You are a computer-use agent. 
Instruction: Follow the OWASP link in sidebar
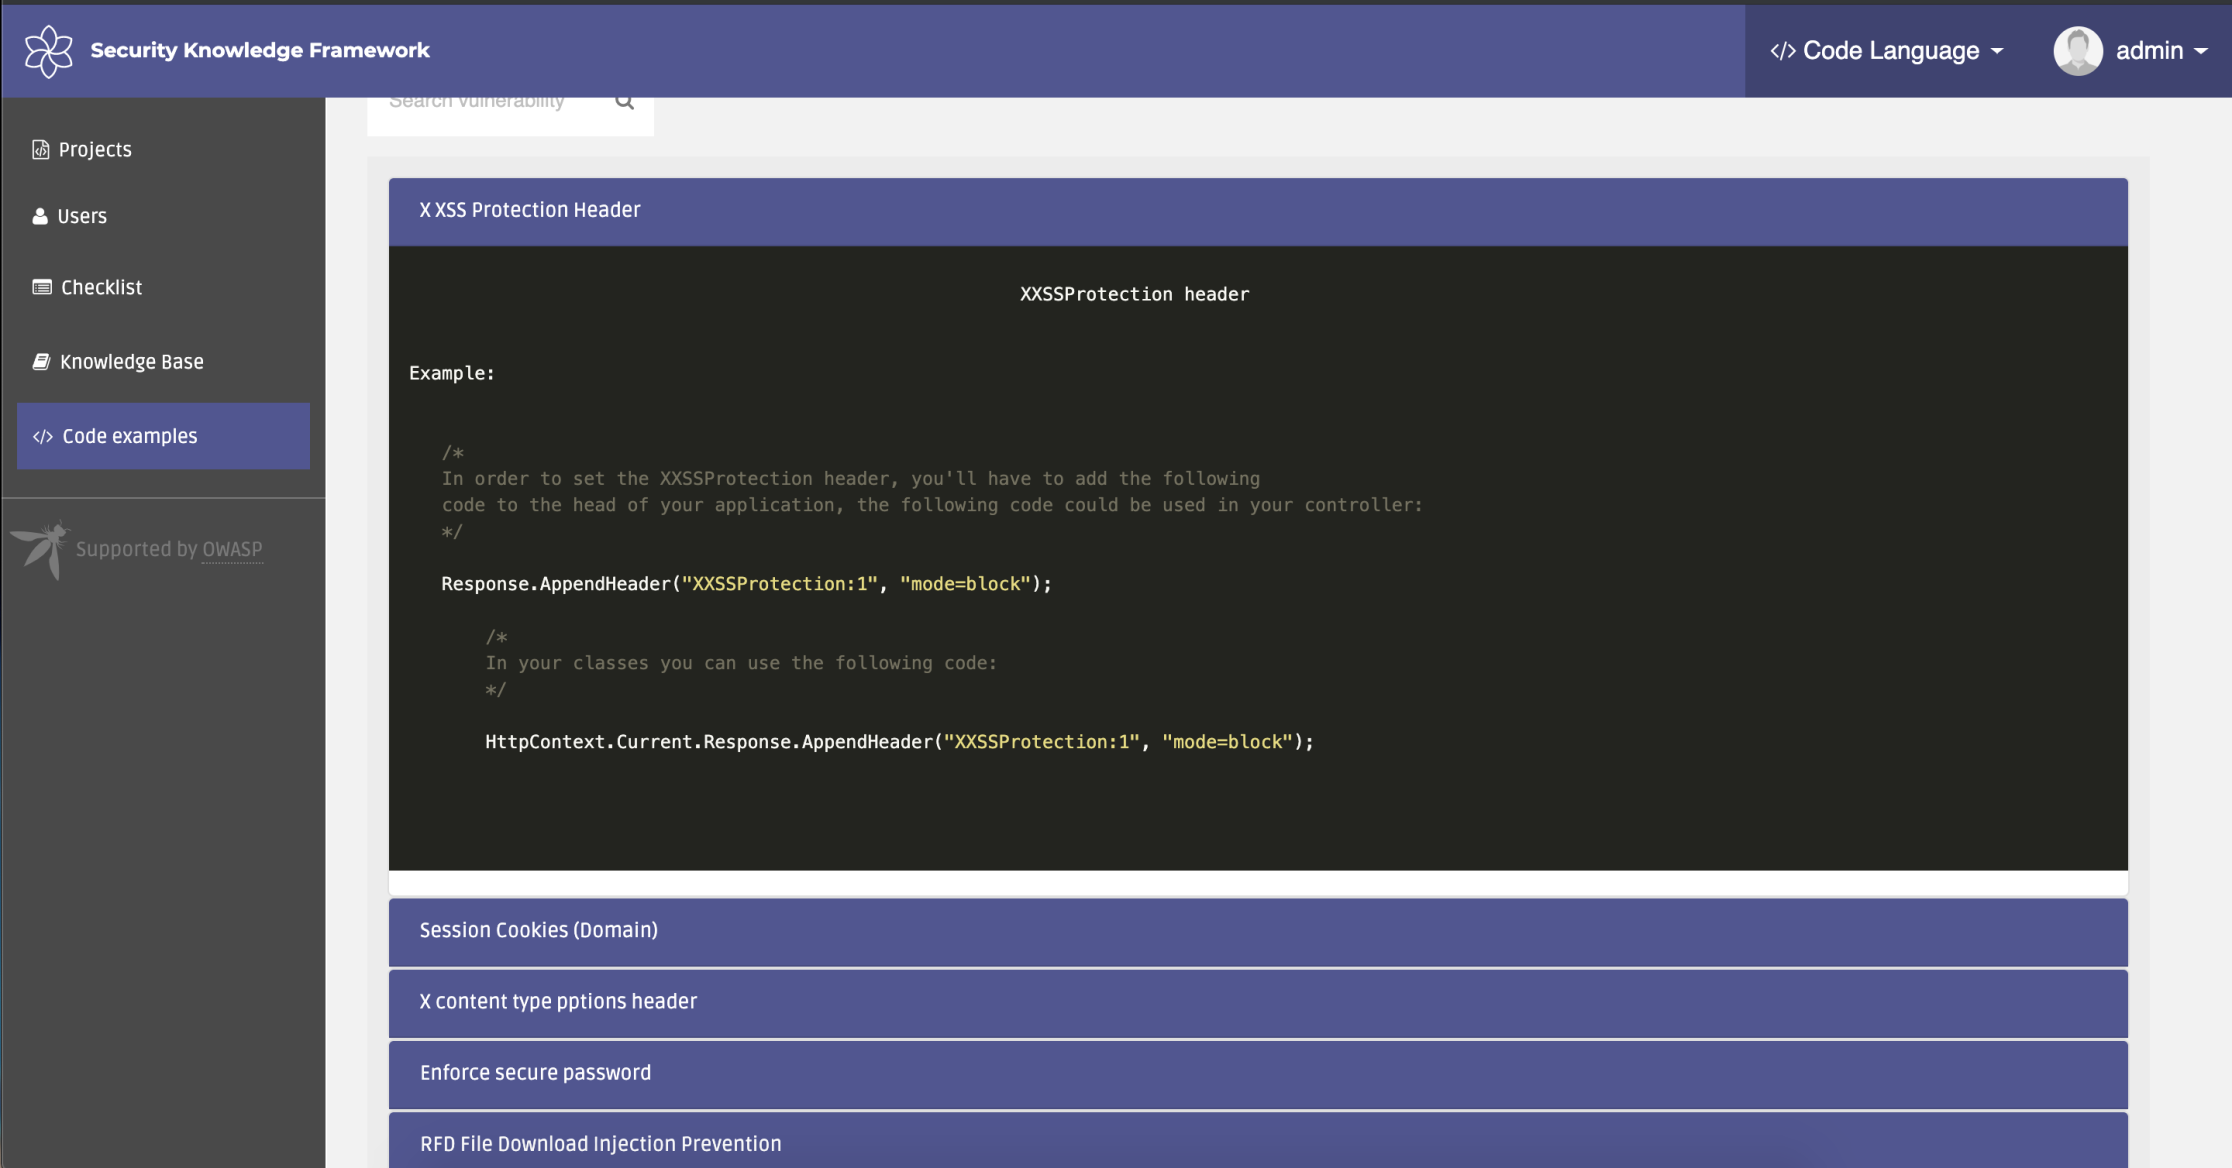(x=232, y=550)
